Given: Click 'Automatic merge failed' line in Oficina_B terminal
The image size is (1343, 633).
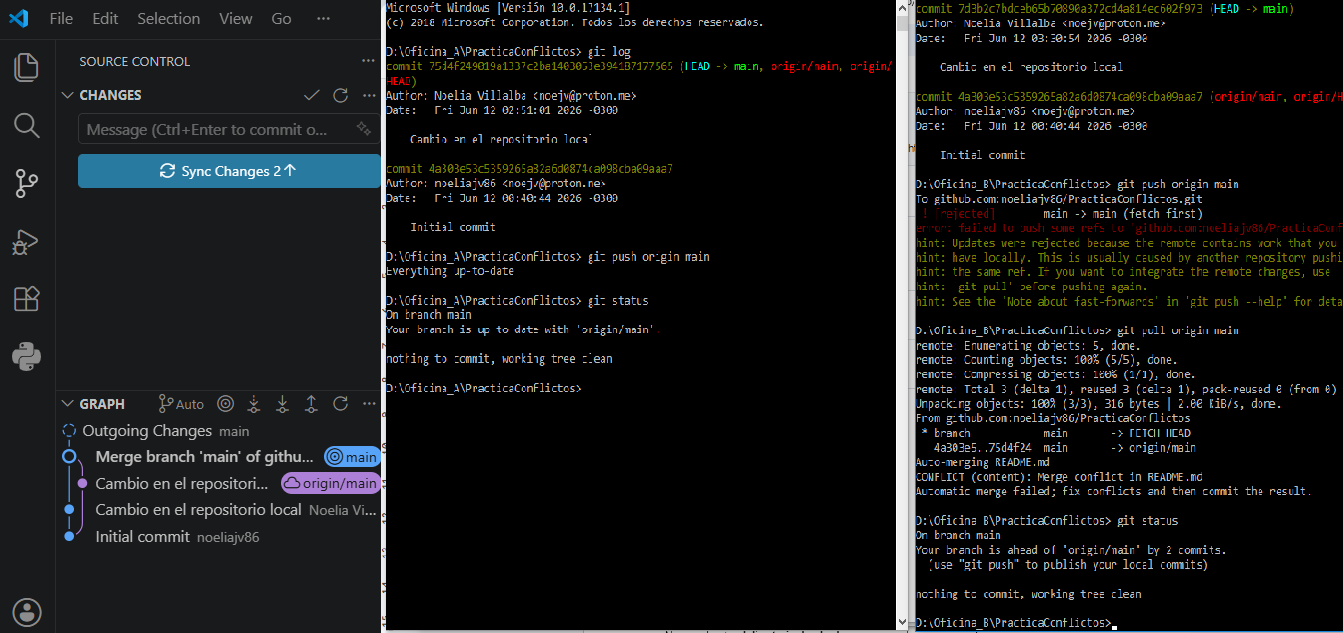Looking at the screenshot, I should [1113, 491].
